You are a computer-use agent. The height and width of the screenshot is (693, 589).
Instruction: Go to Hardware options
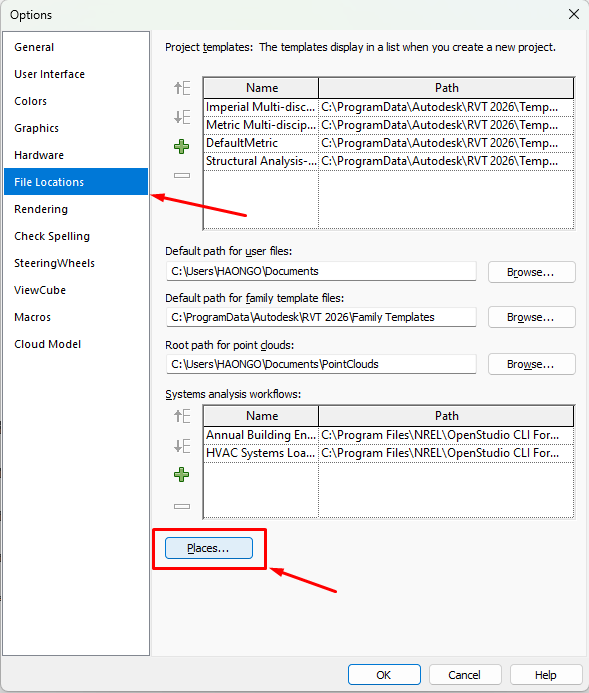tap(76, 155)
